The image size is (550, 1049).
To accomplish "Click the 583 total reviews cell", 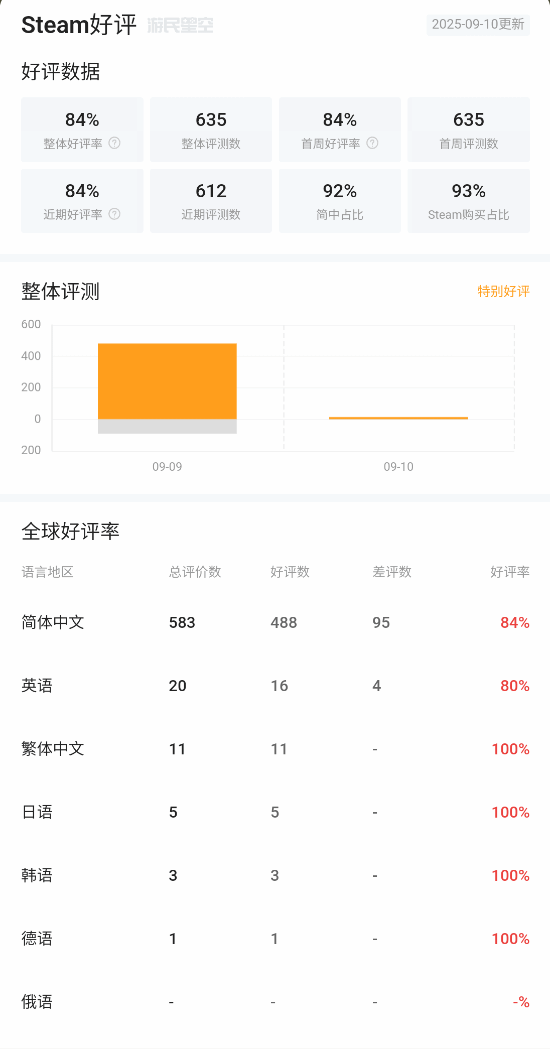I will pos(182,623).
